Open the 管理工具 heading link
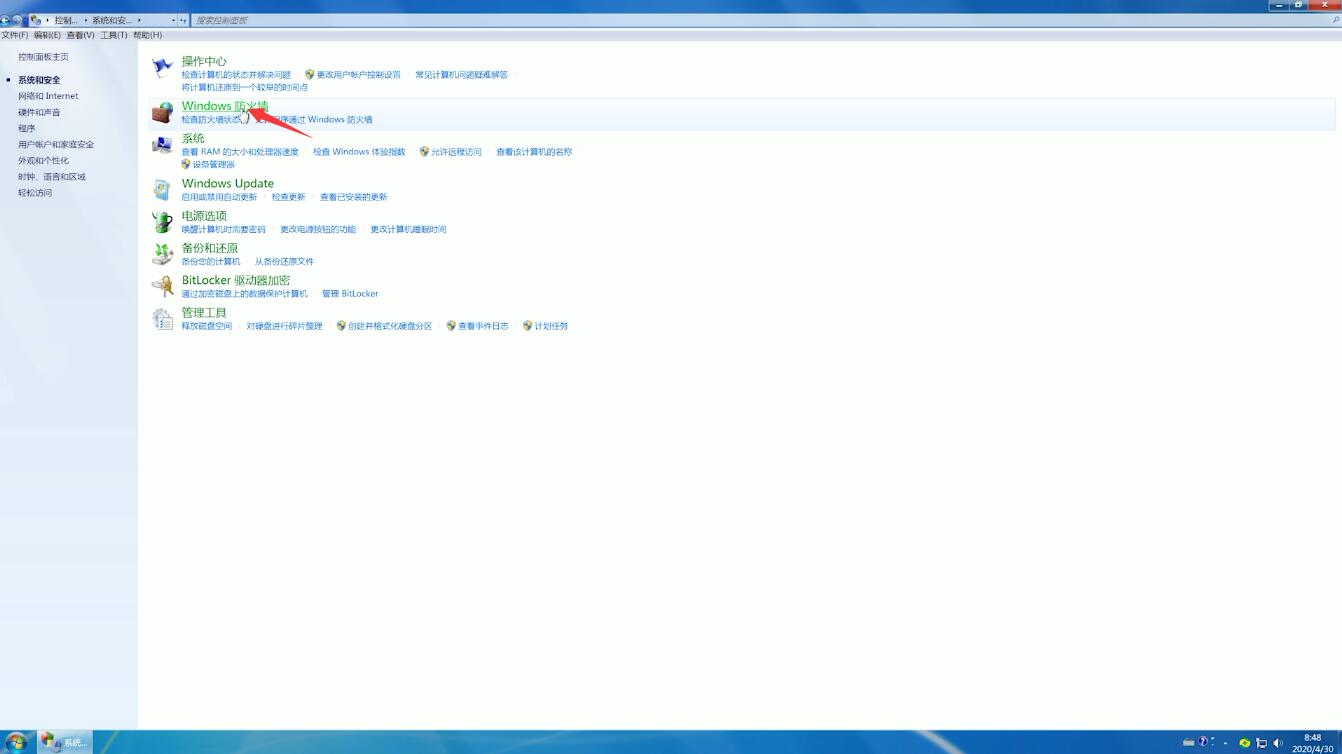 tap(204, 312)
